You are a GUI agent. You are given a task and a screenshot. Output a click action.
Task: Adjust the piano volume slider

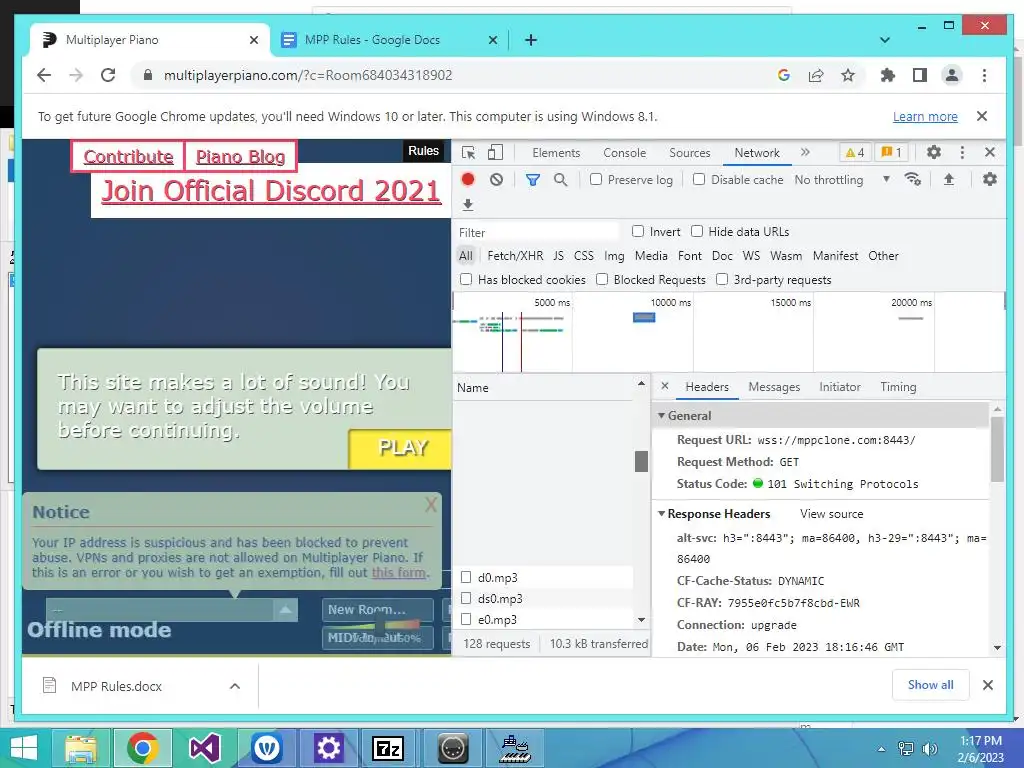380,628
